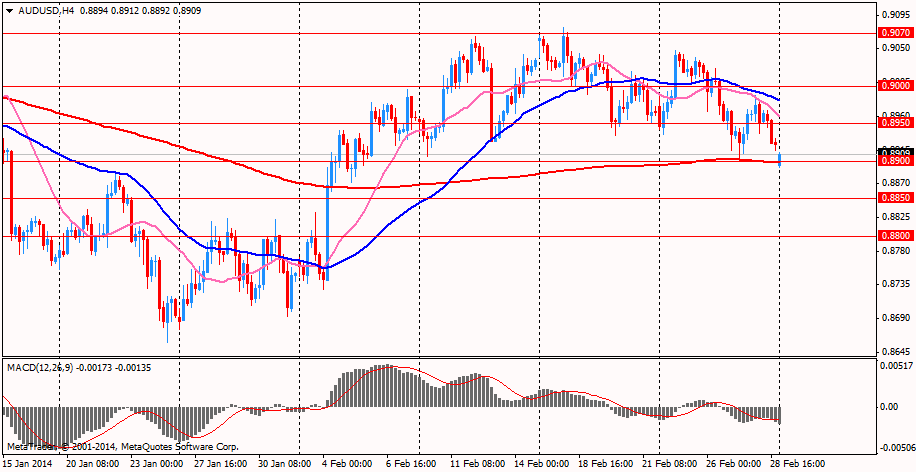This screenshot has width=916, height=472.
Task: Click the MACD(12,26,9) indicator label
Action: click(x=39, y=369)
